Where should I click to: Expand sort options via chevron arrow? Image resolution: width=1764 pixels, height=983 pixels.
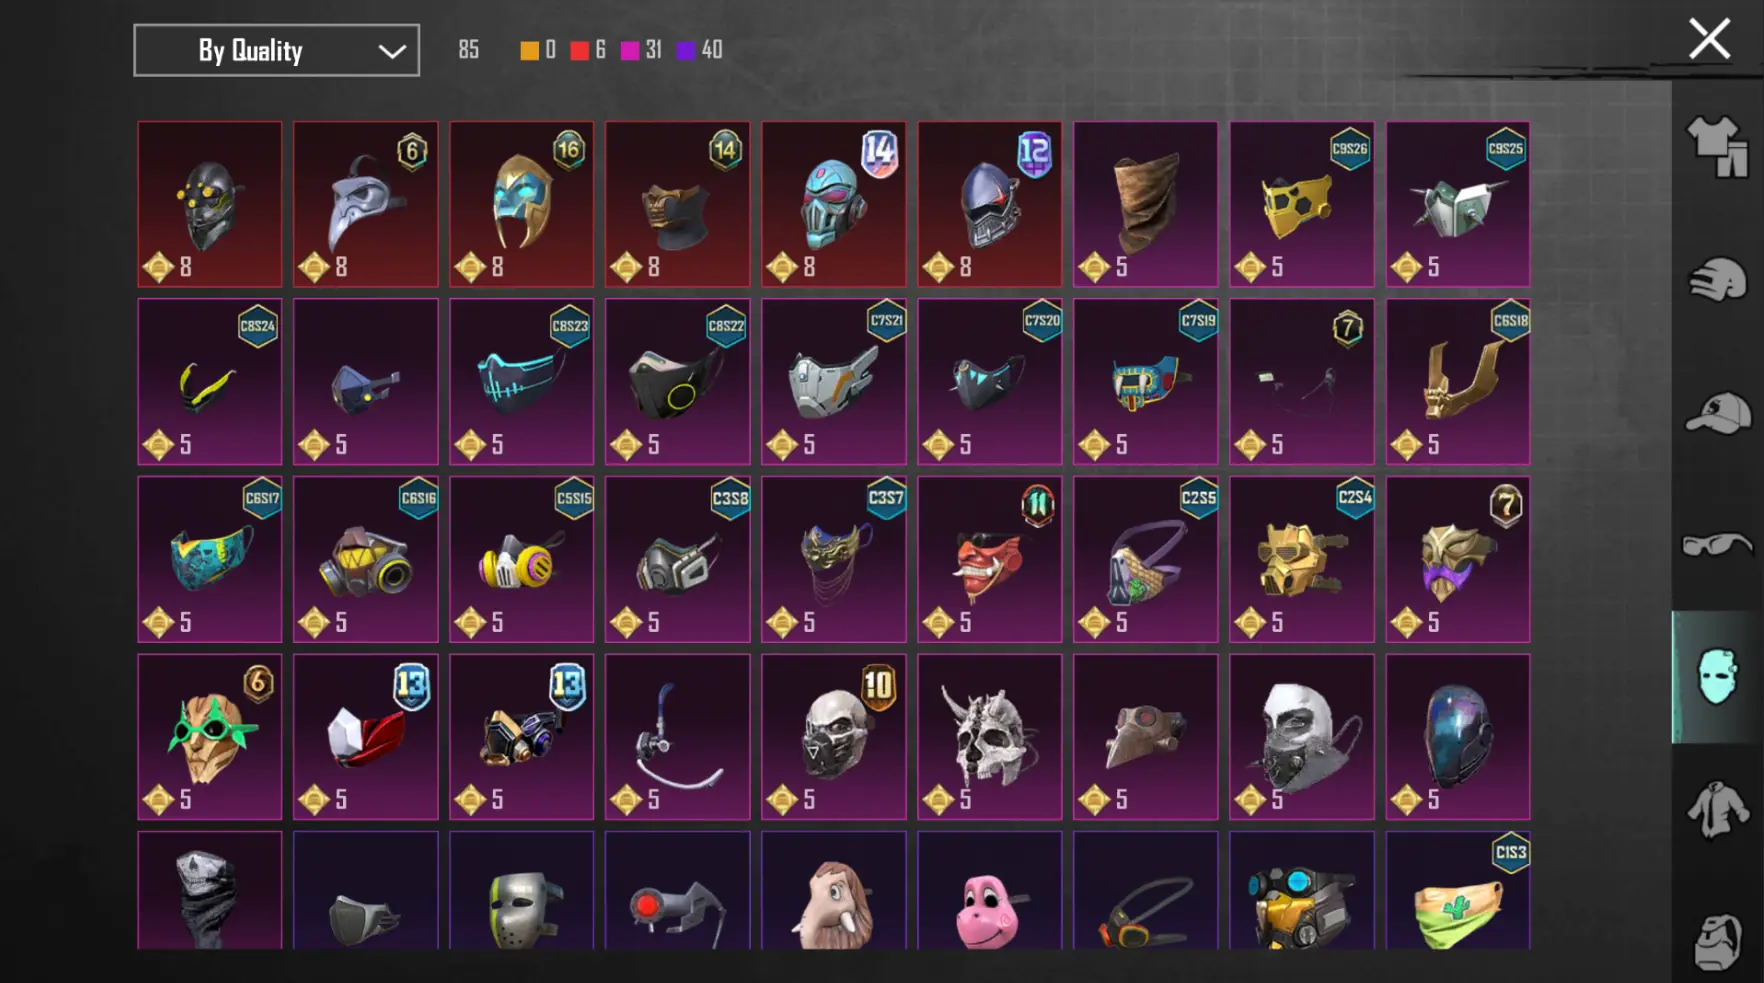[392, 51]
